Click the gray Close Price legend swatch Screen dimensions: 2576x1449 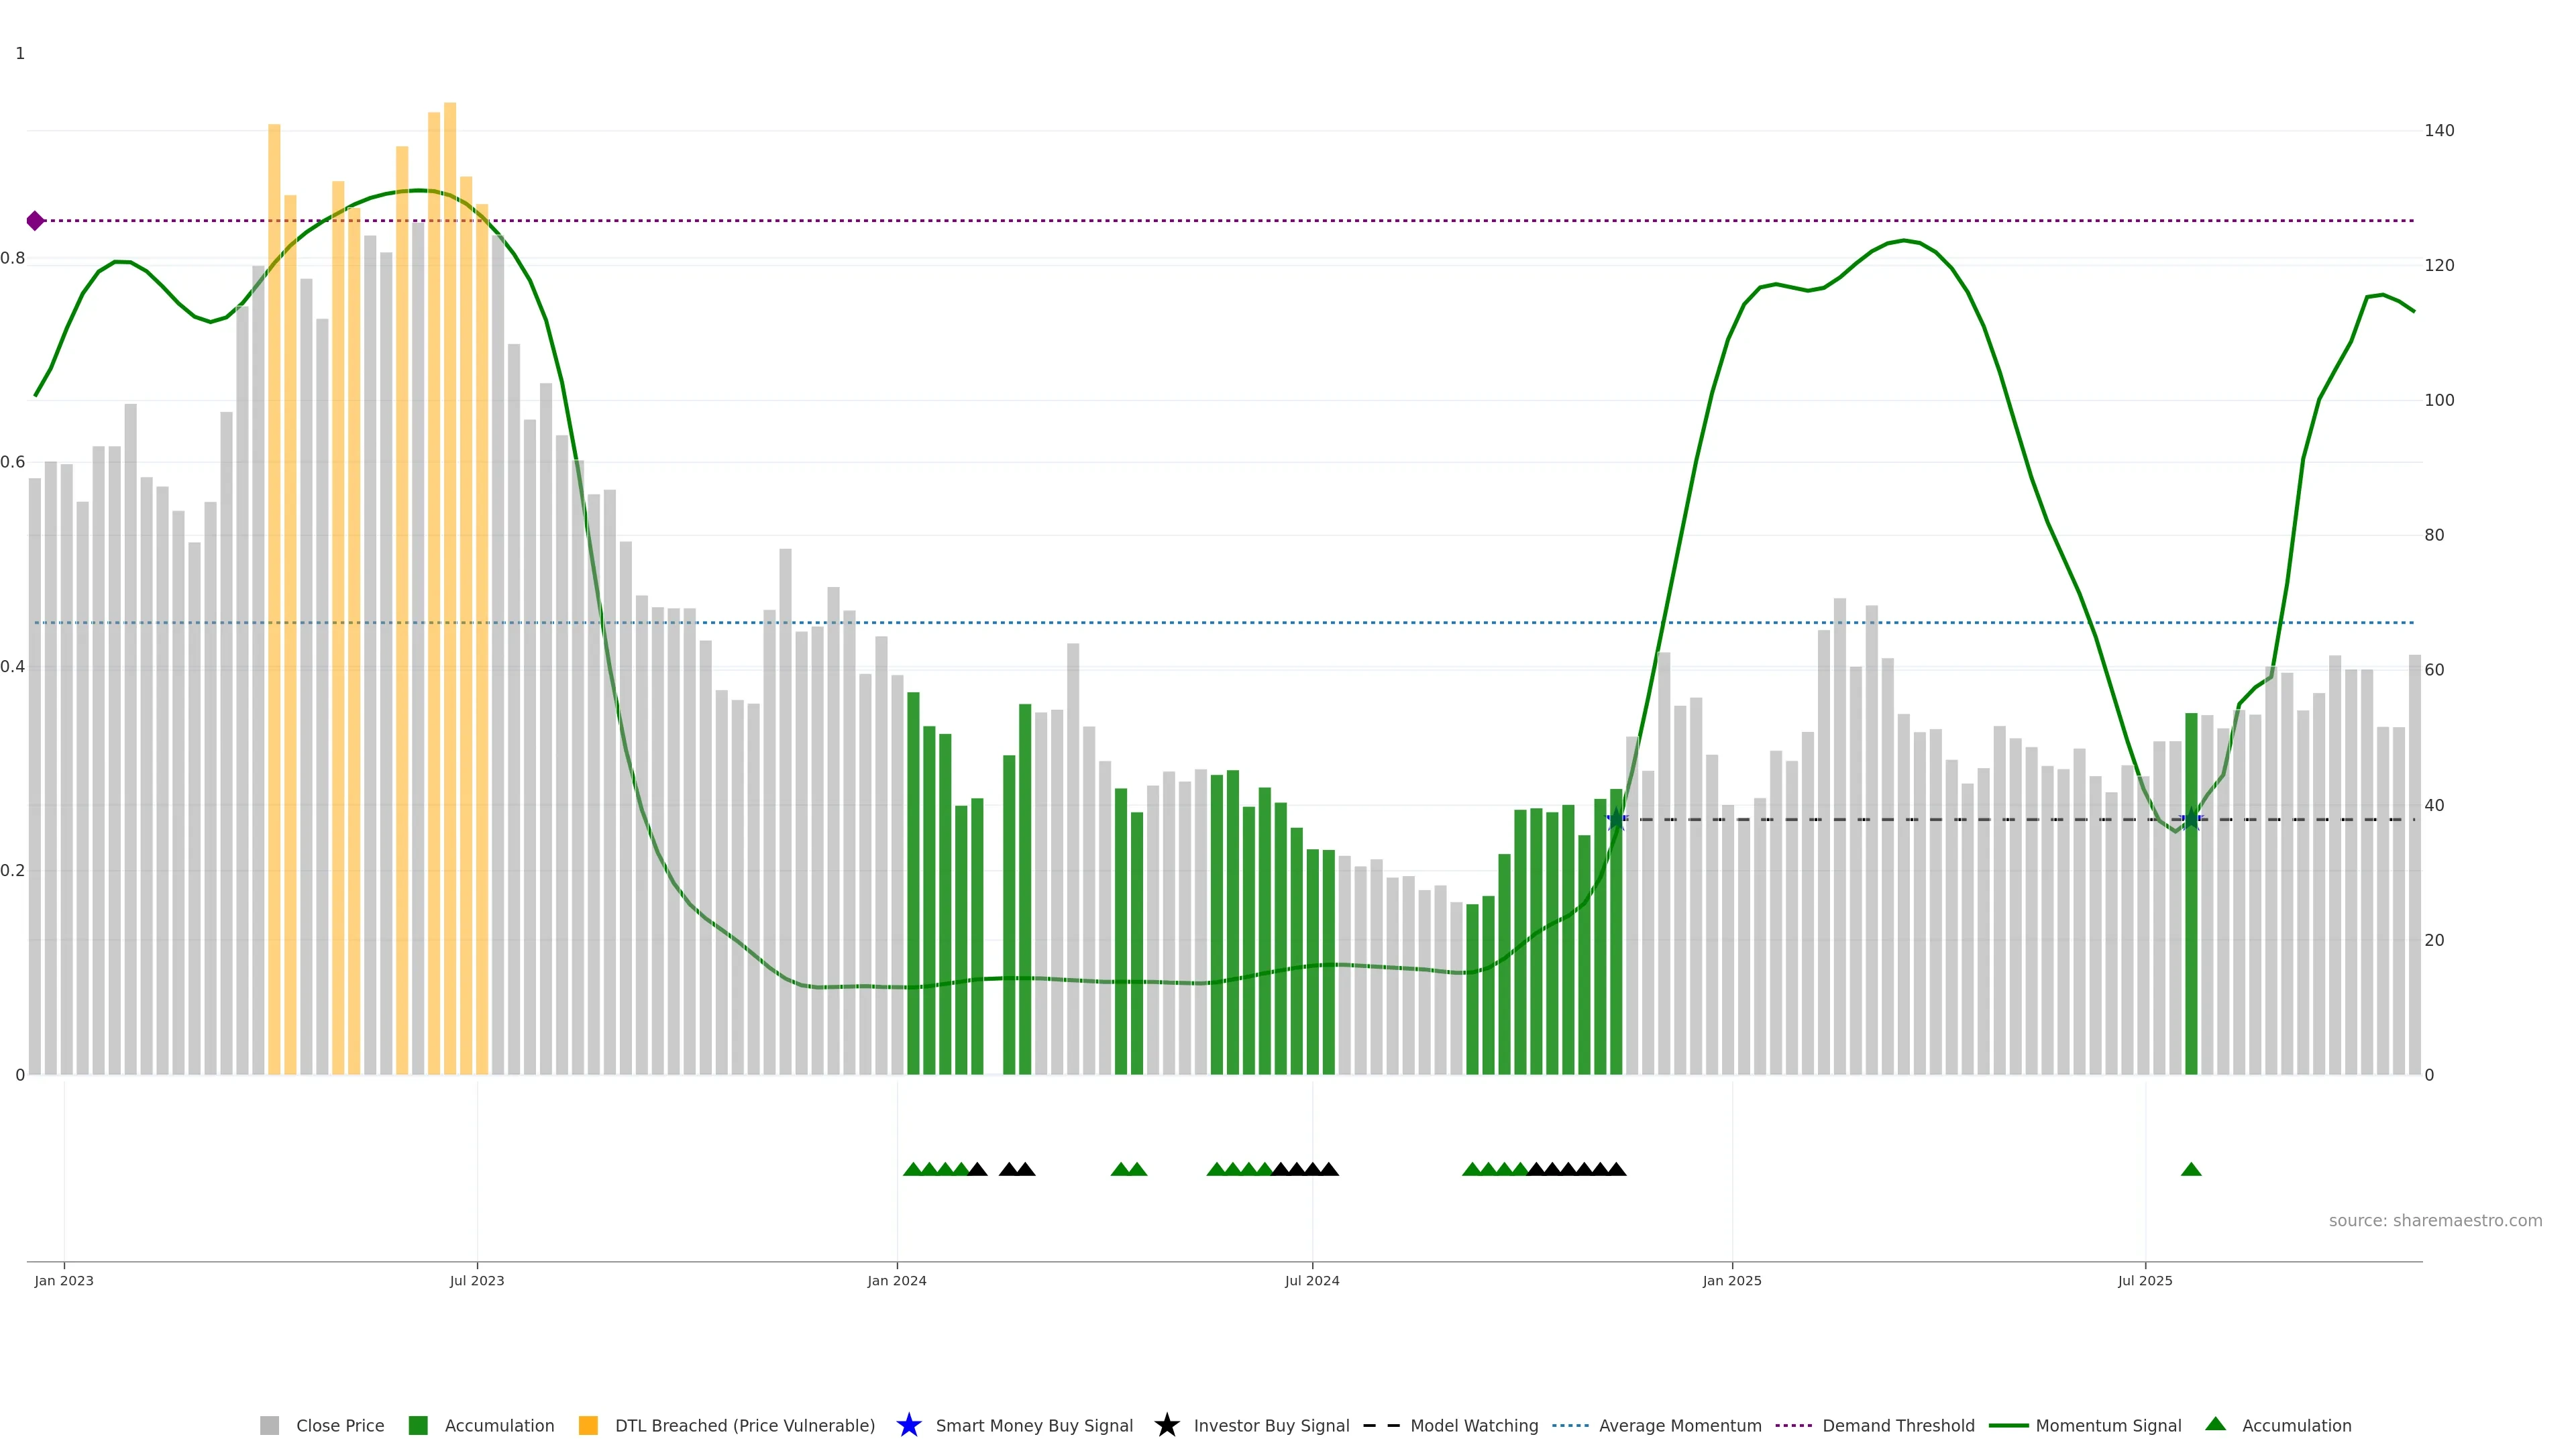pyautogui.click(x=269, y=1425)
